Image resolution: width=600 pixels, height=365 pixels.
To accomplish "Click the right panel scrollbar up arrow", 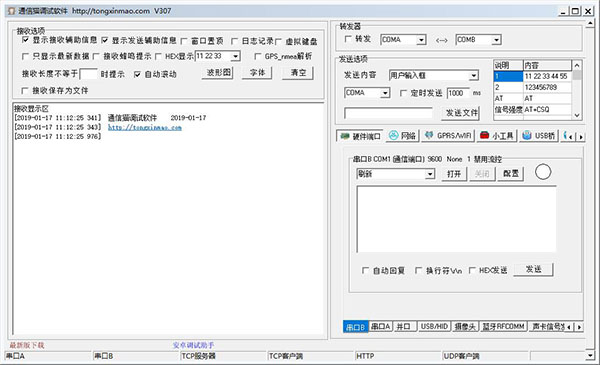I will pyautogui.click(x=590, y=24).
